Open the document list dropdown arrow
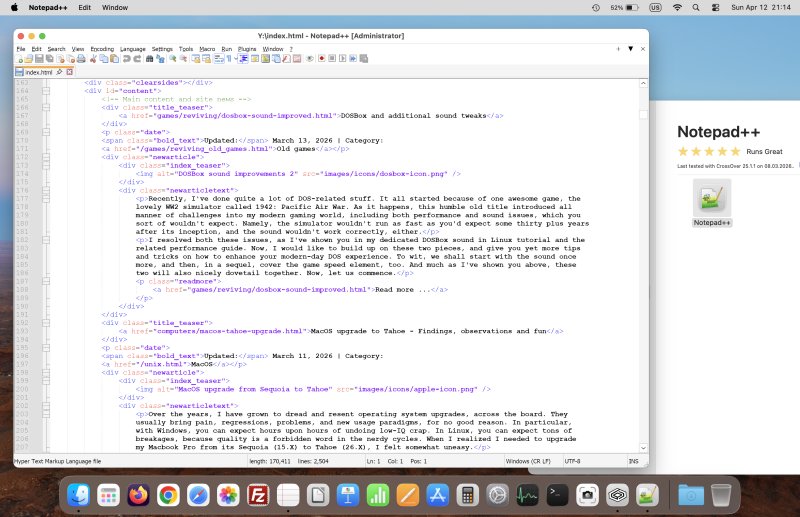The image size is (800, 517). click(x=631, y=48)
